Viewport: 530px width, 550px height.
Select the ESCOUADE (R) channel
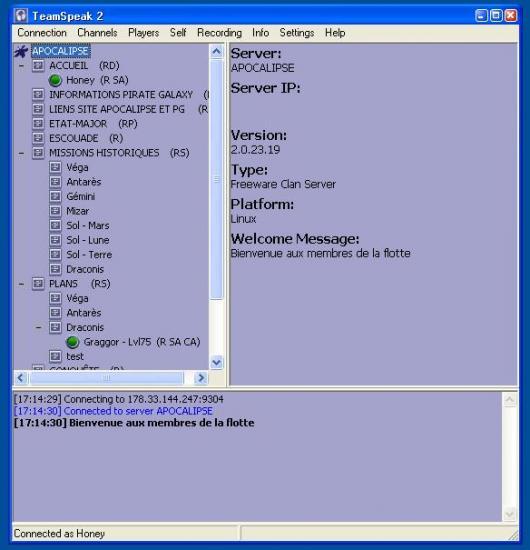point(86,138)
